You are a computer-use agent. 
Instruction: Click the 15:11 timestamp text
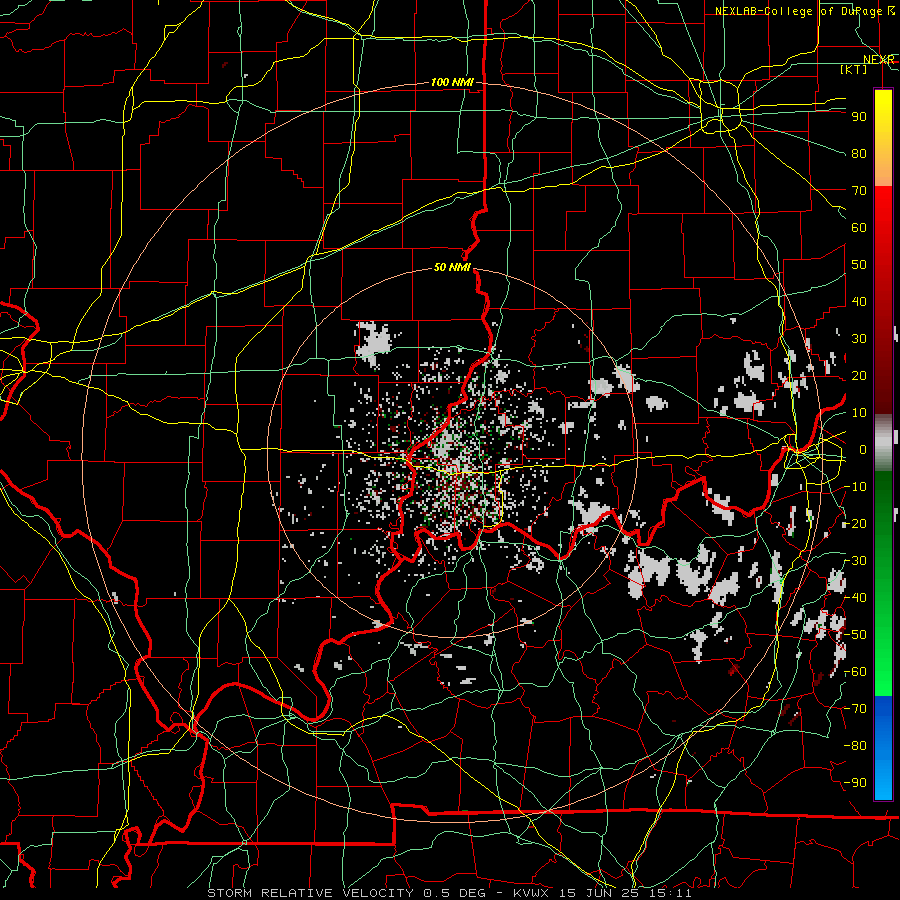674,893
